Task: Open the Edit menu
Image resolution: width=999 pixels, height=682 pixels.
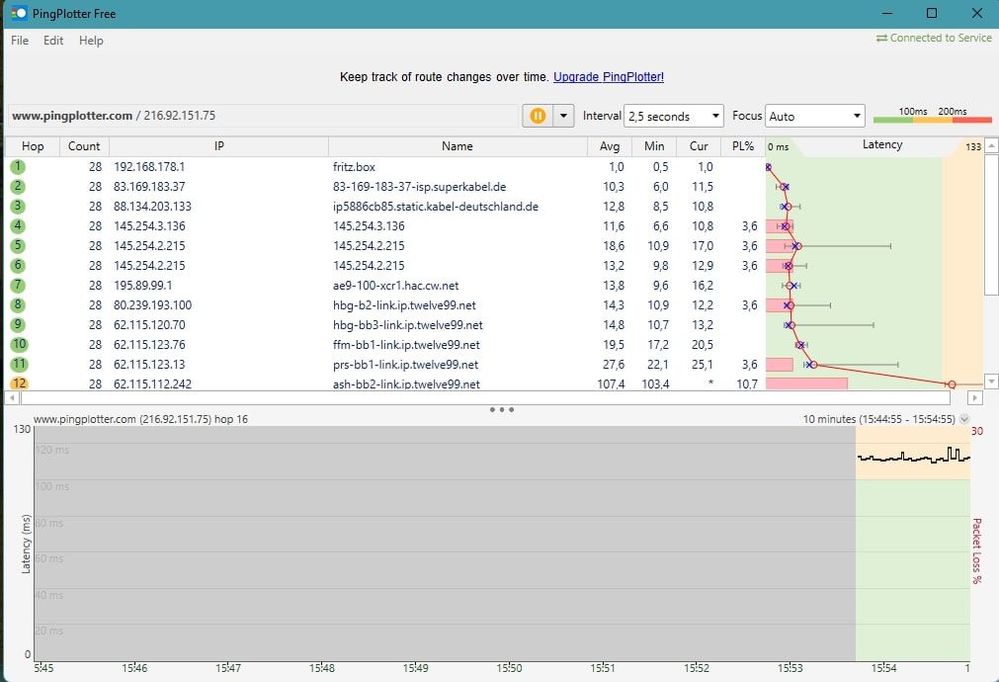Action: tap(53, 40)
